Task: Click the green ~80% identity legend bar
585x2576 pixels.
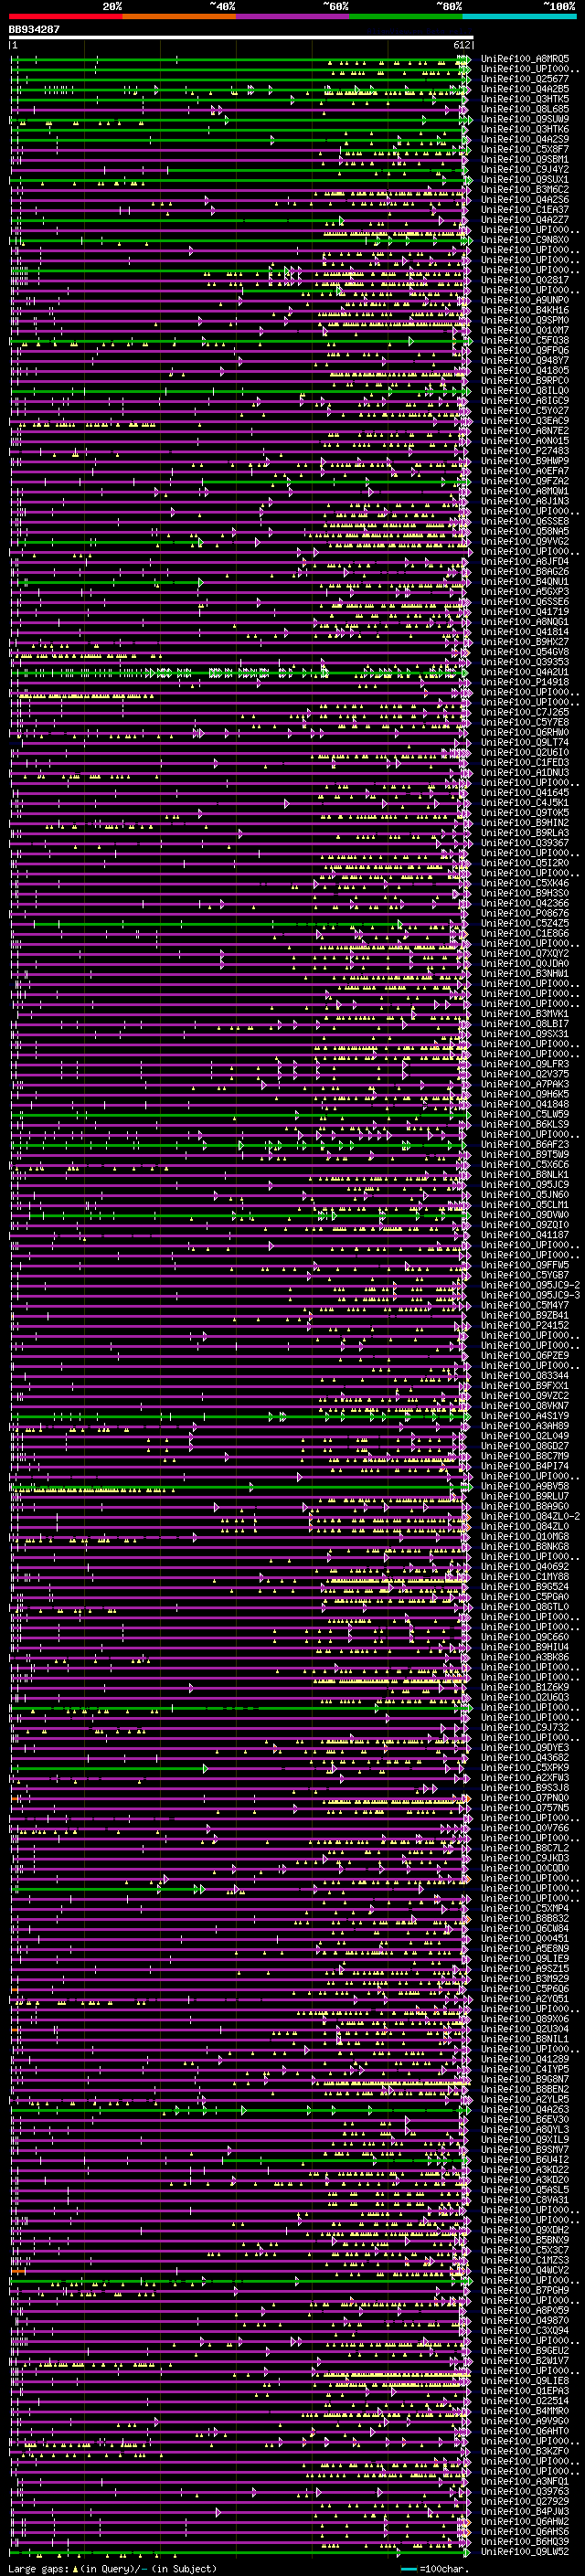Action: pos(406,16)
